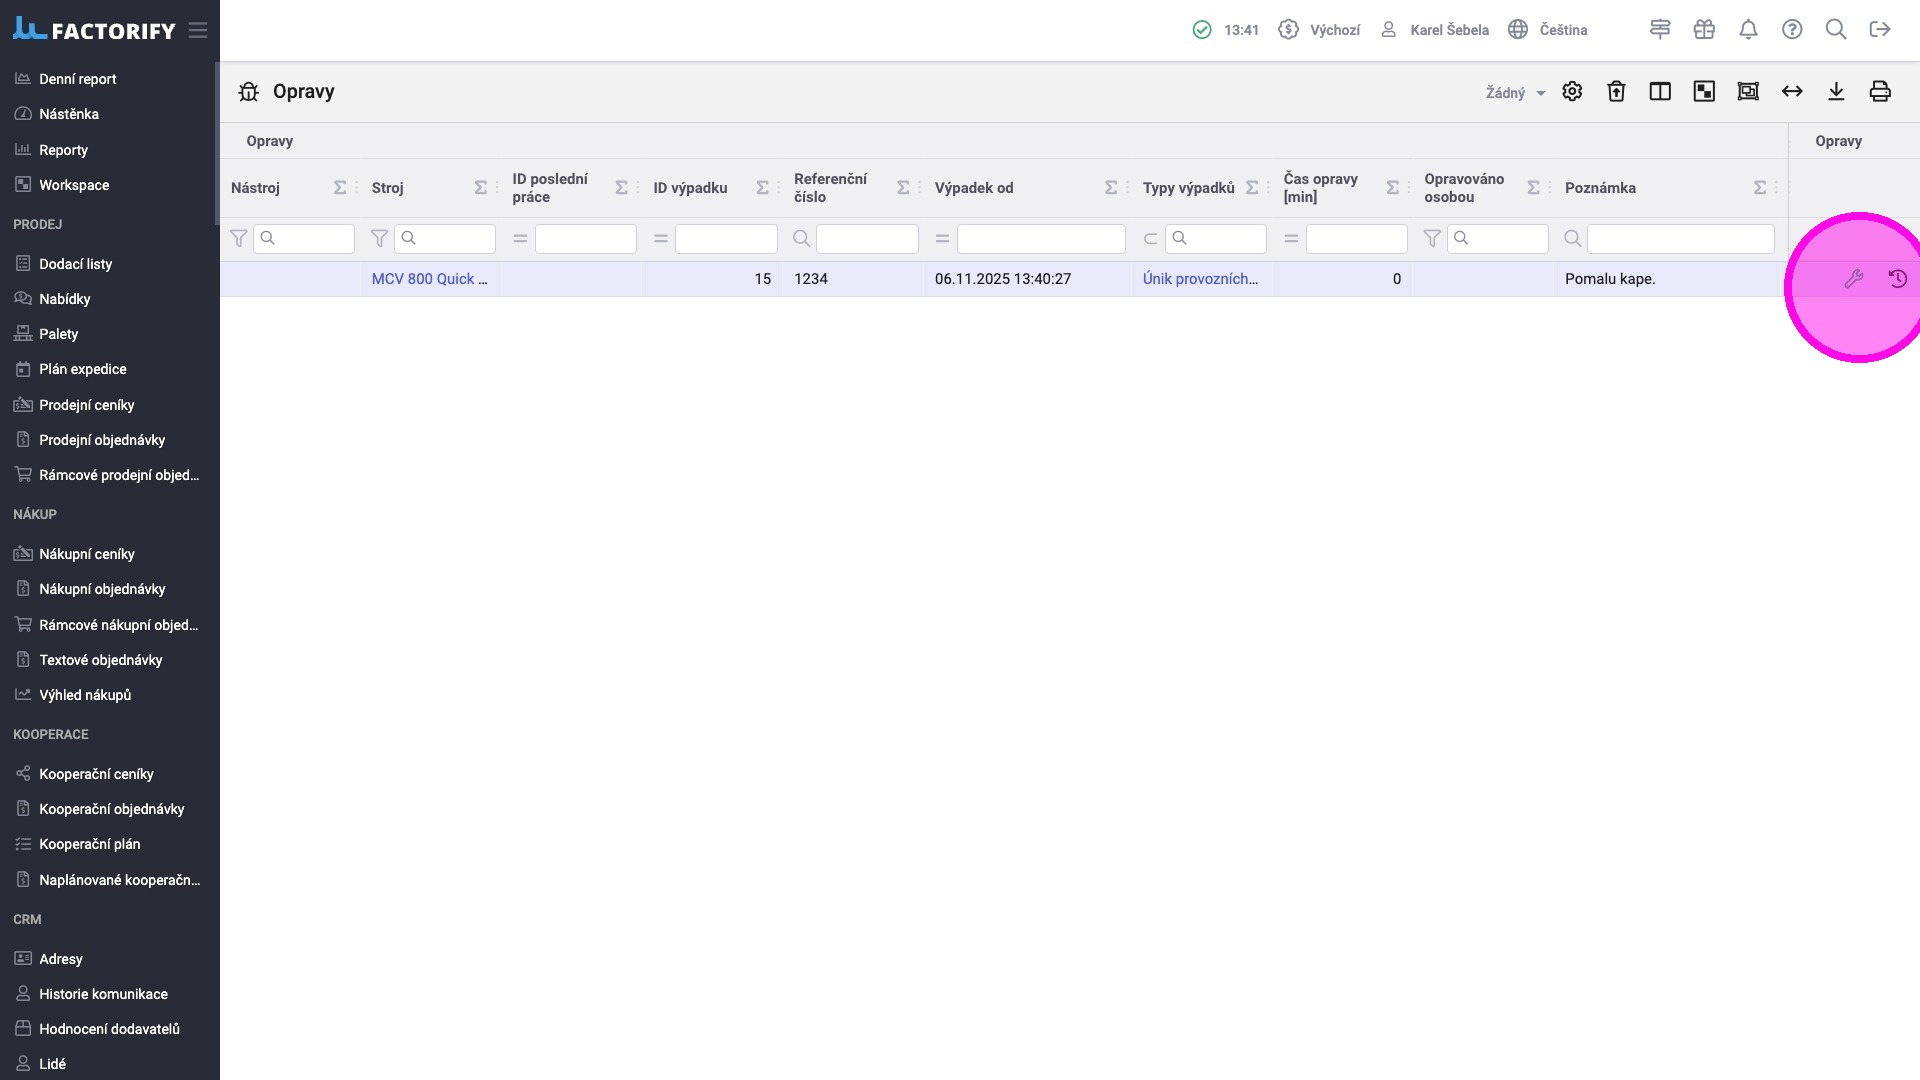1920x1080 pixels.
Task: Click the Poznámka filter input field
Action: pos(1680,239)
